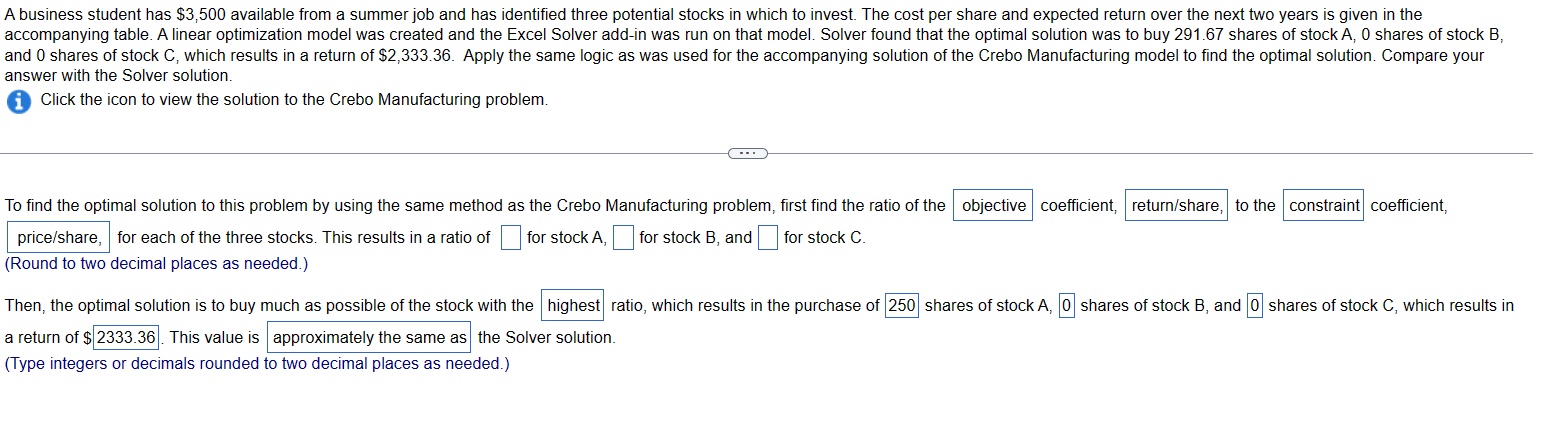Click the 'Type integers or decimals' hint text
This screenshot has height=435, width=1545.
(257, 363)
